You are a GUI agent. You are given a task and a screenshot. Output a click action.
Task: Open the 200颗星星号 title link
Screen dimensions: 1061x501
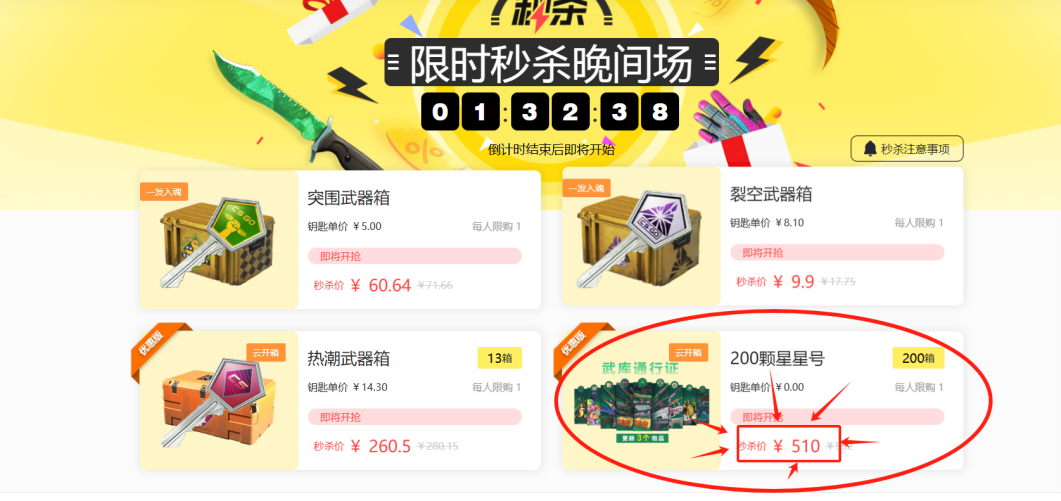coord(777,358)
